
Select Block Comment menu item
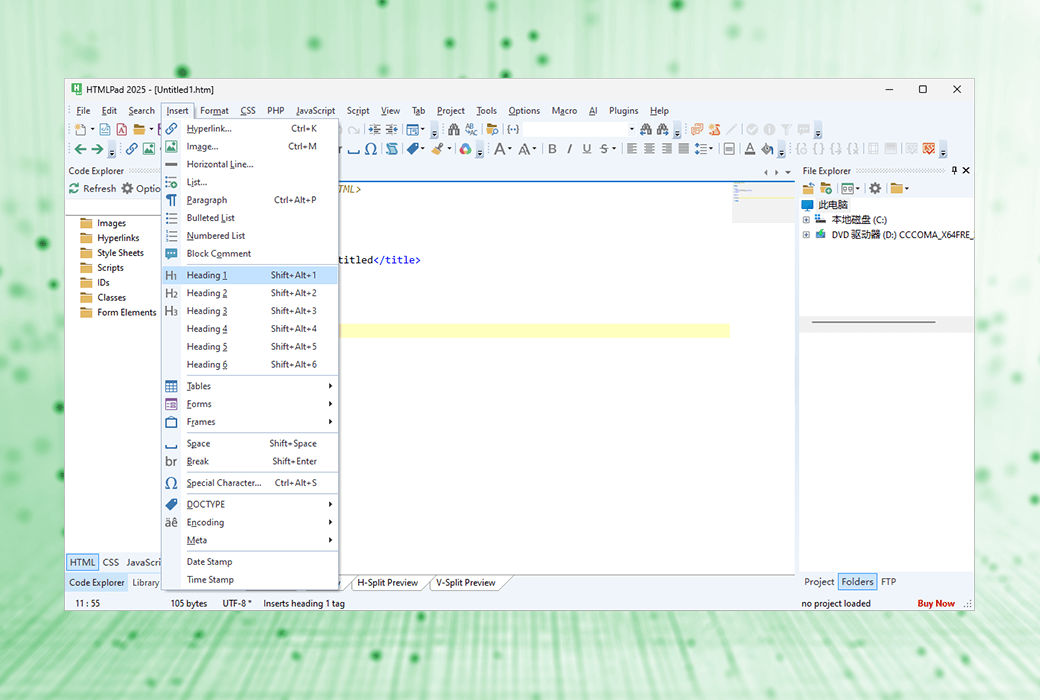tap(250, 253)
